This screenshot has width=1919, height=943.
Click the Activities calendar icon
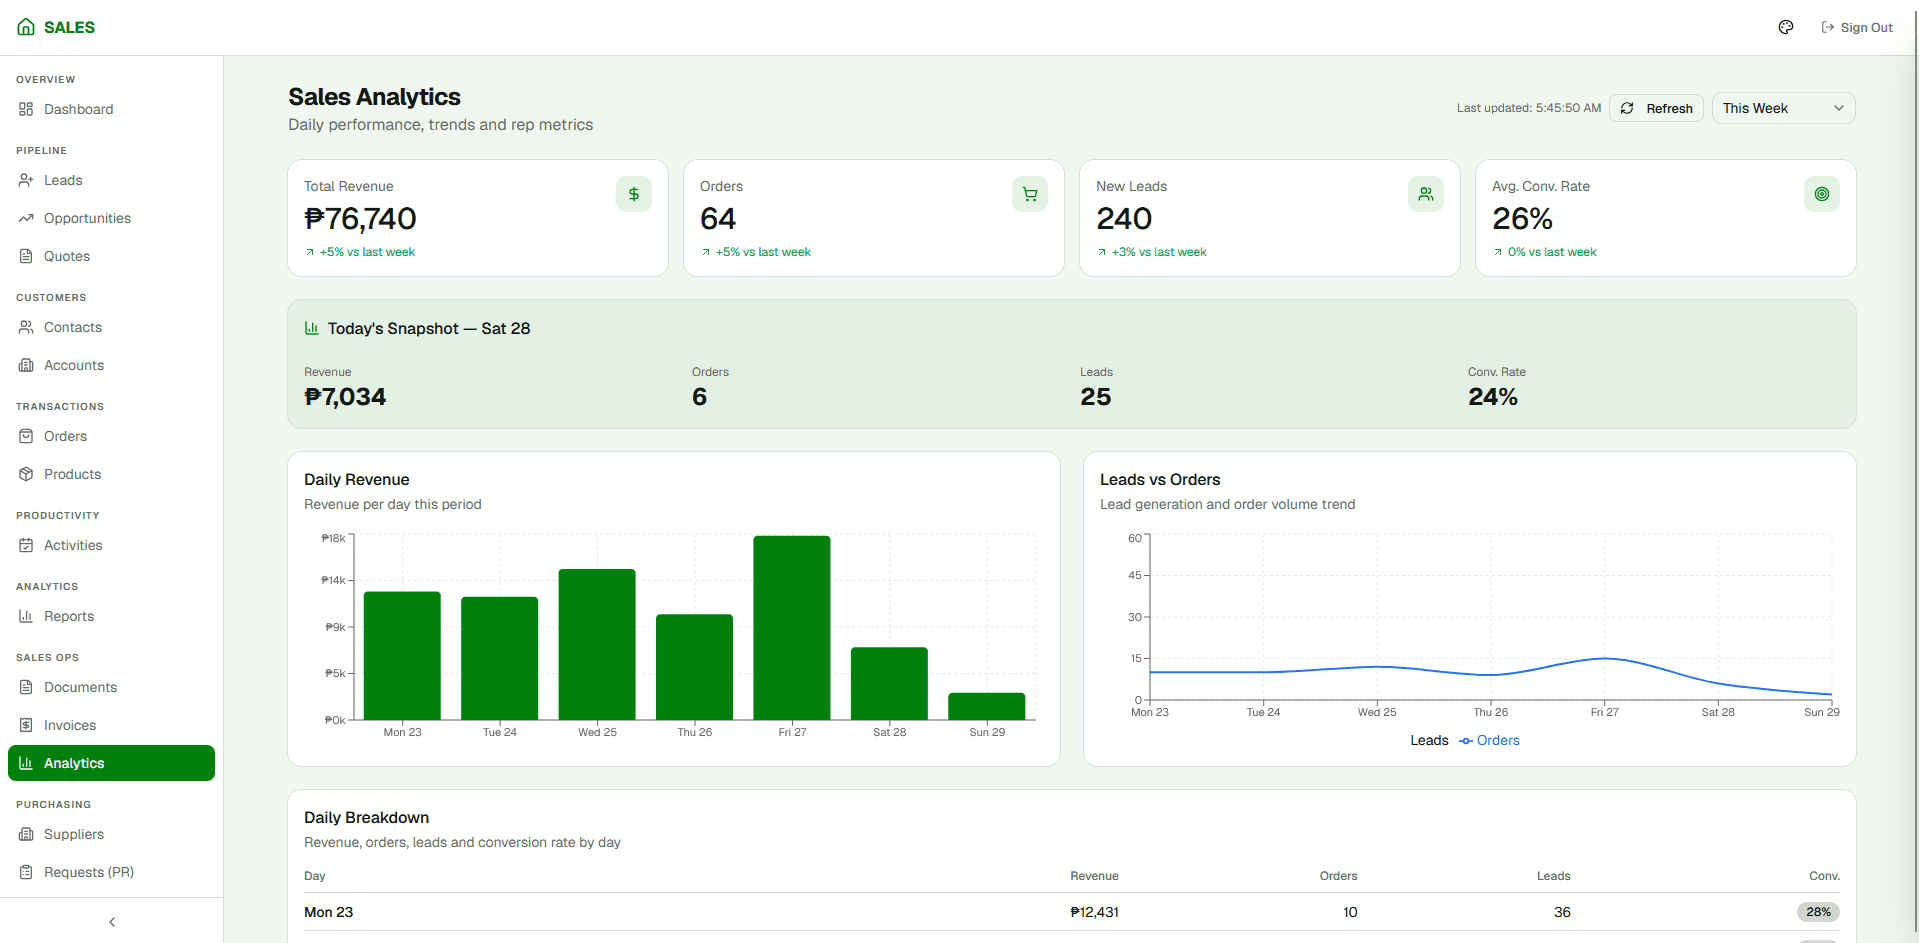tap(26, 545)
